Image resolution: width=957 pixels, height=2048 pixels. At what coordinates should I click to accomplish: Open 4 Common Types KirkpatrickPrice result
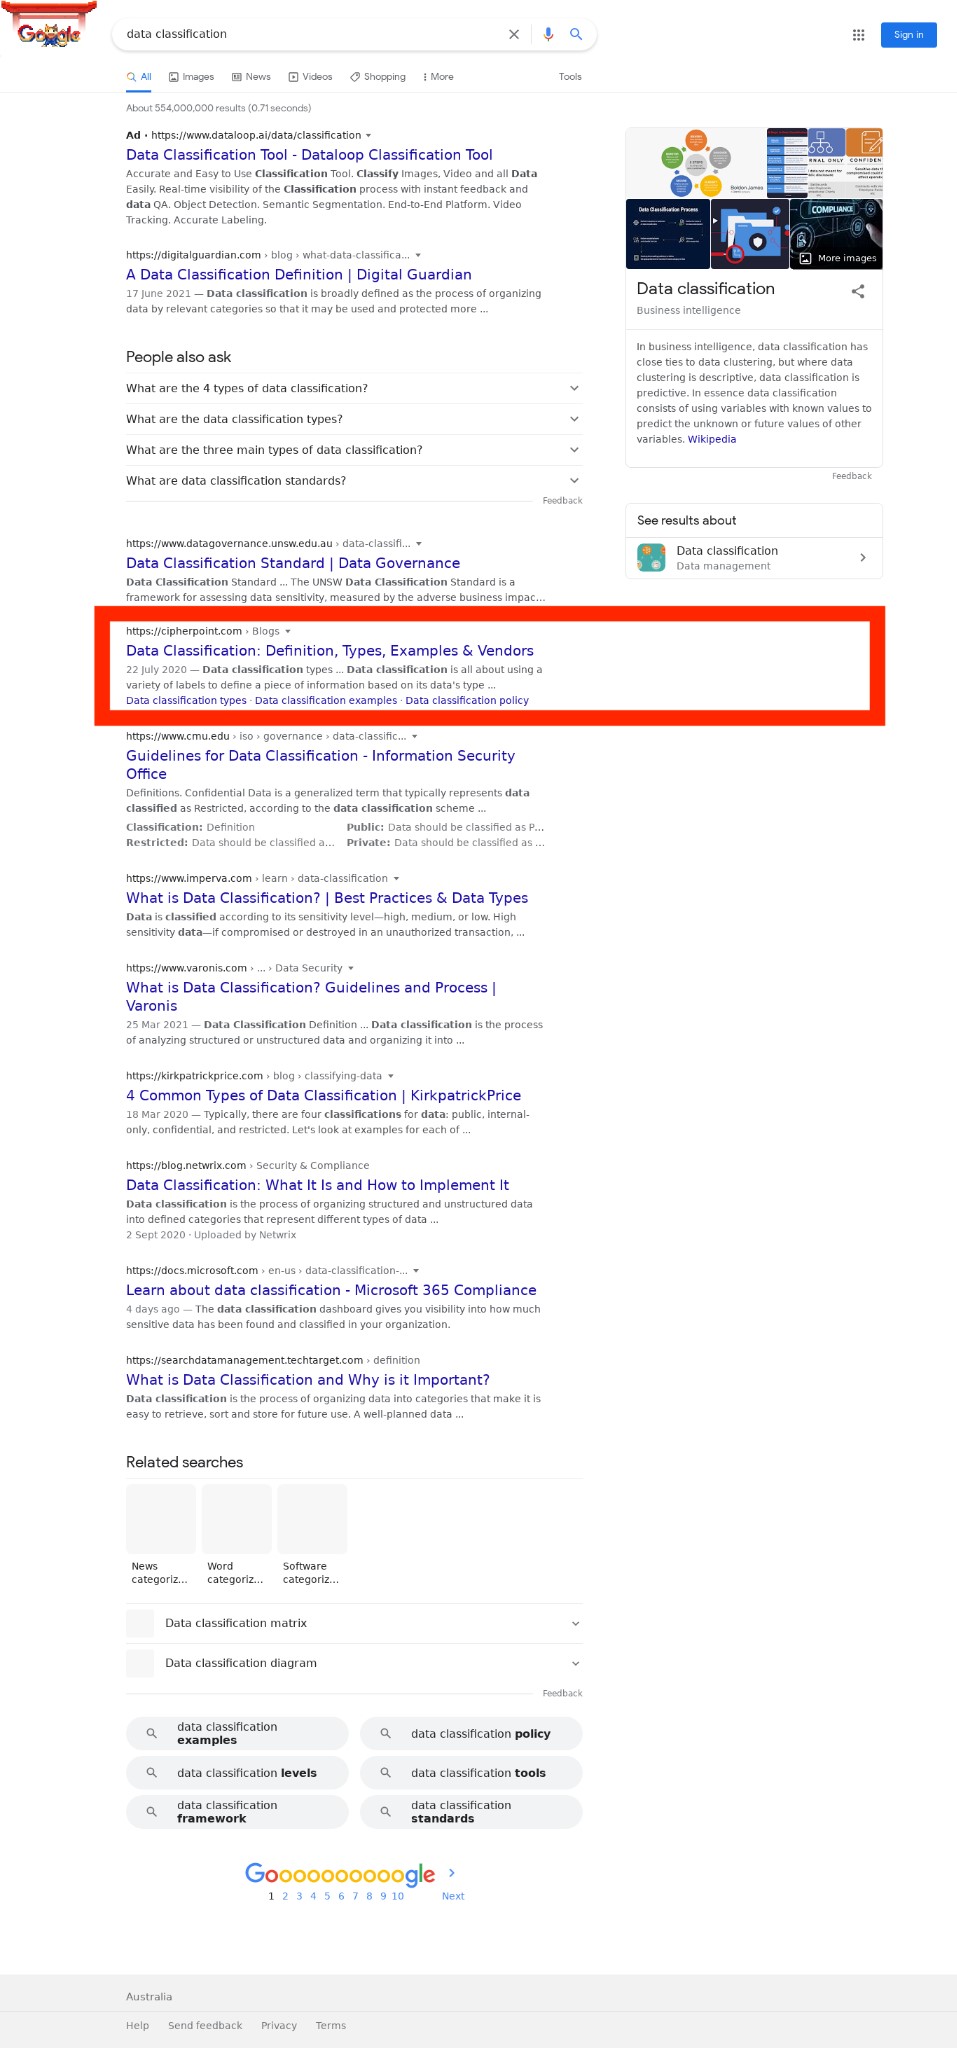pos(323,1096)
